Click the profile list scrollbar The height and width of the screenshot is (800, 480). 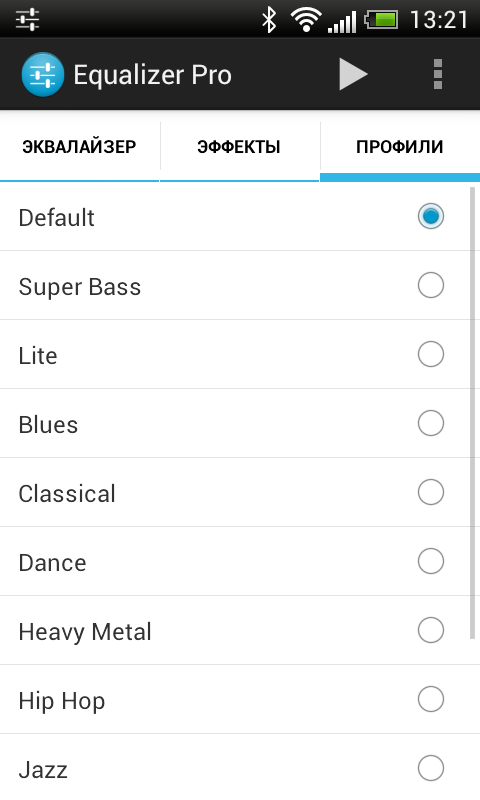click(x=472, y=413)
